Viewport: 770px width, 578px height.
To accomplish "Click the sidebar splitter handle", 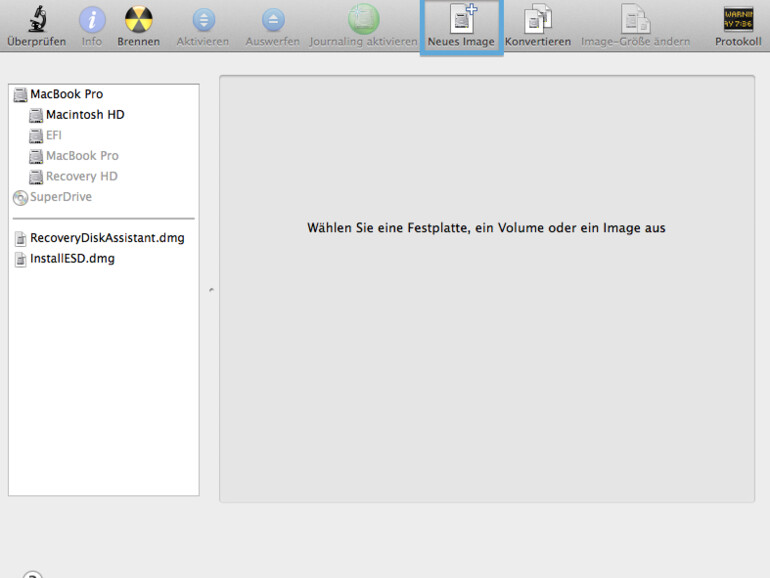I will (211, 290).
